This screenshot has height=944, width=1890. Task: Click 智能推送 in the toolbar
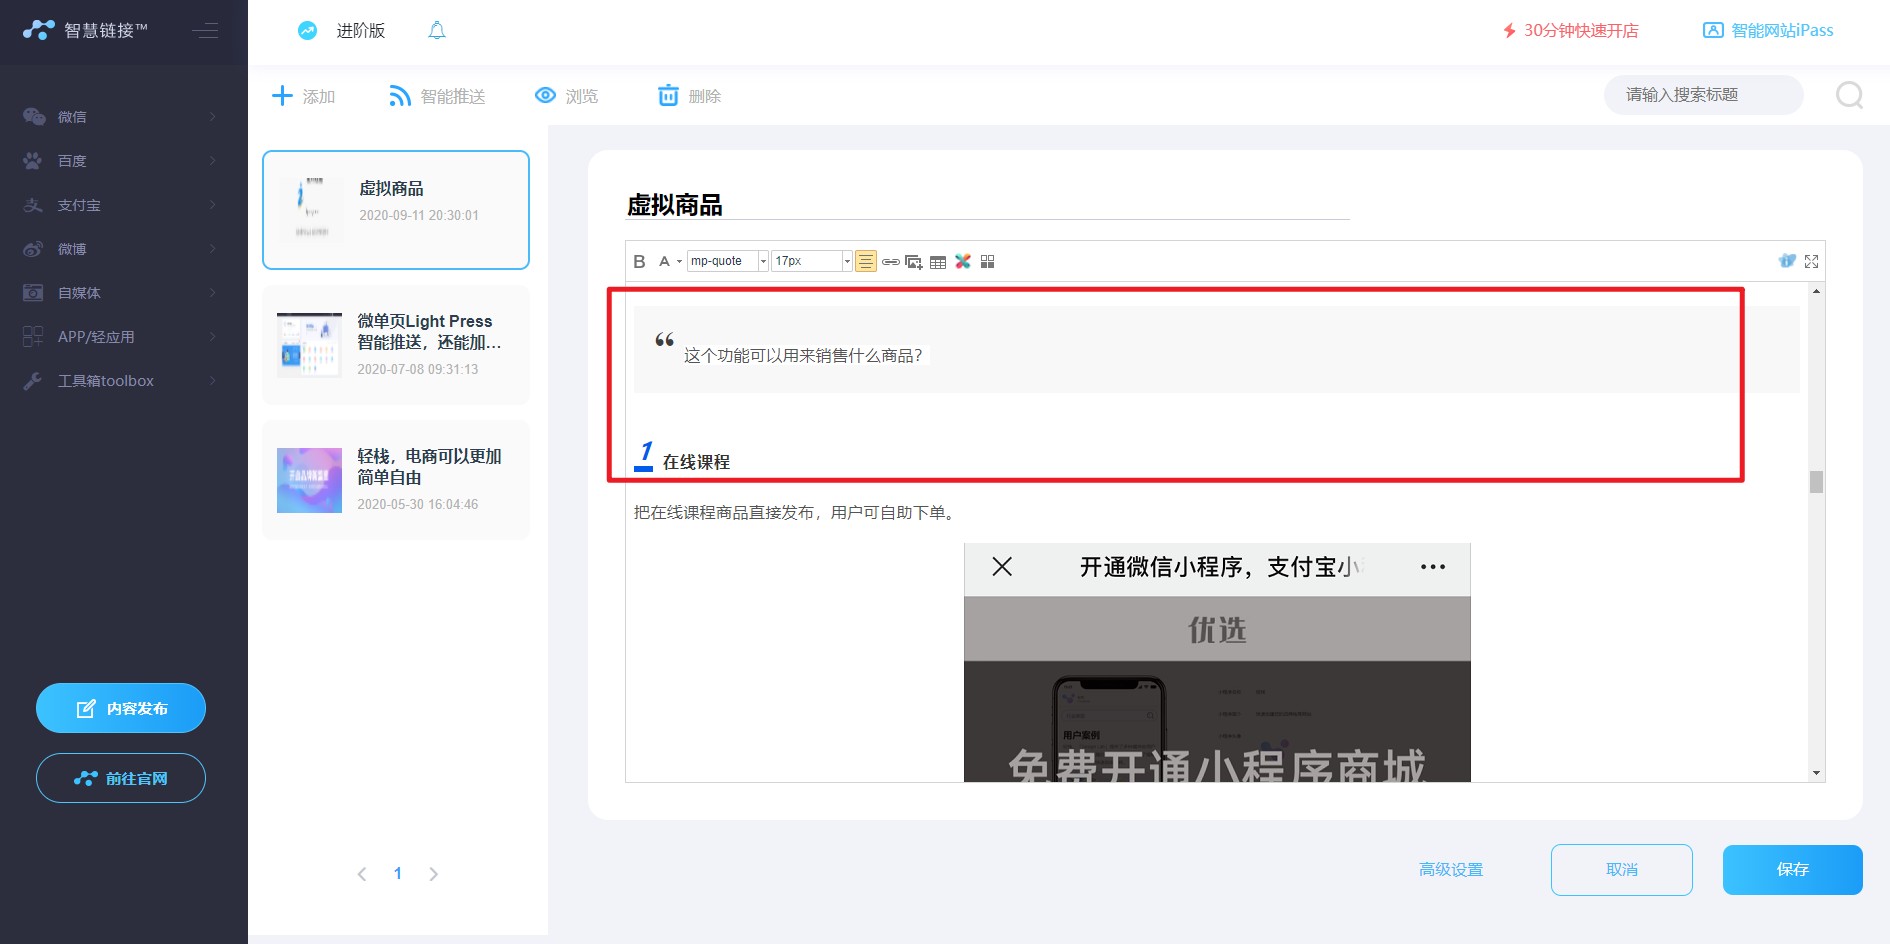tap(437, 96)
